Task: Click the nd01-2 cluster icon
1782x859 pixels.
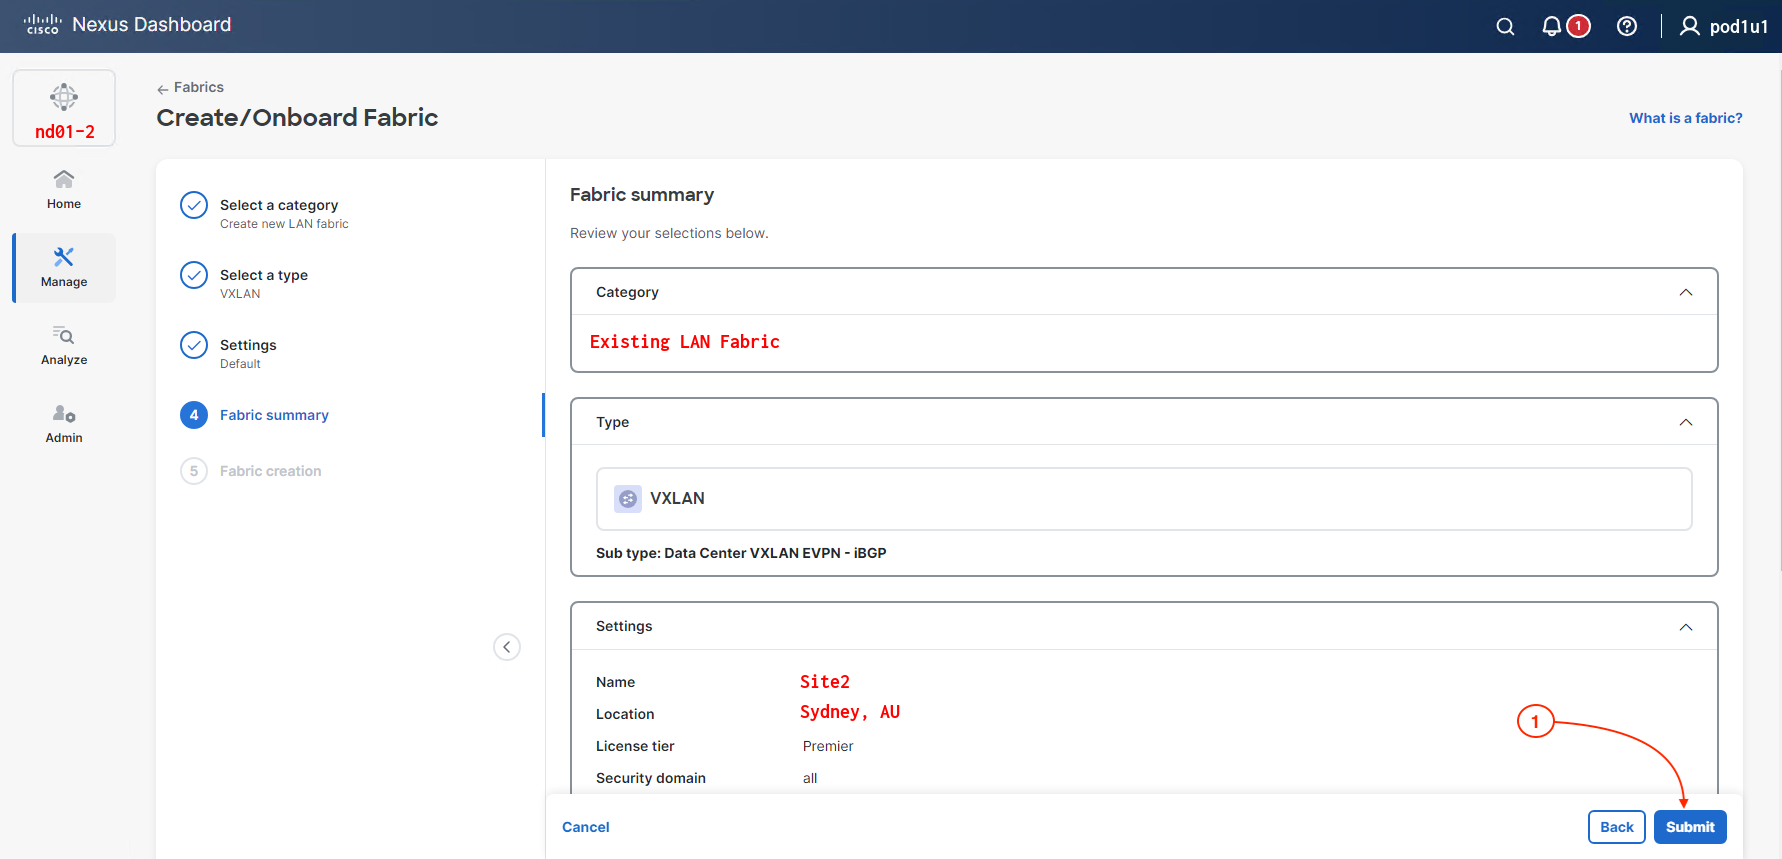Action: tap(64, 108)
